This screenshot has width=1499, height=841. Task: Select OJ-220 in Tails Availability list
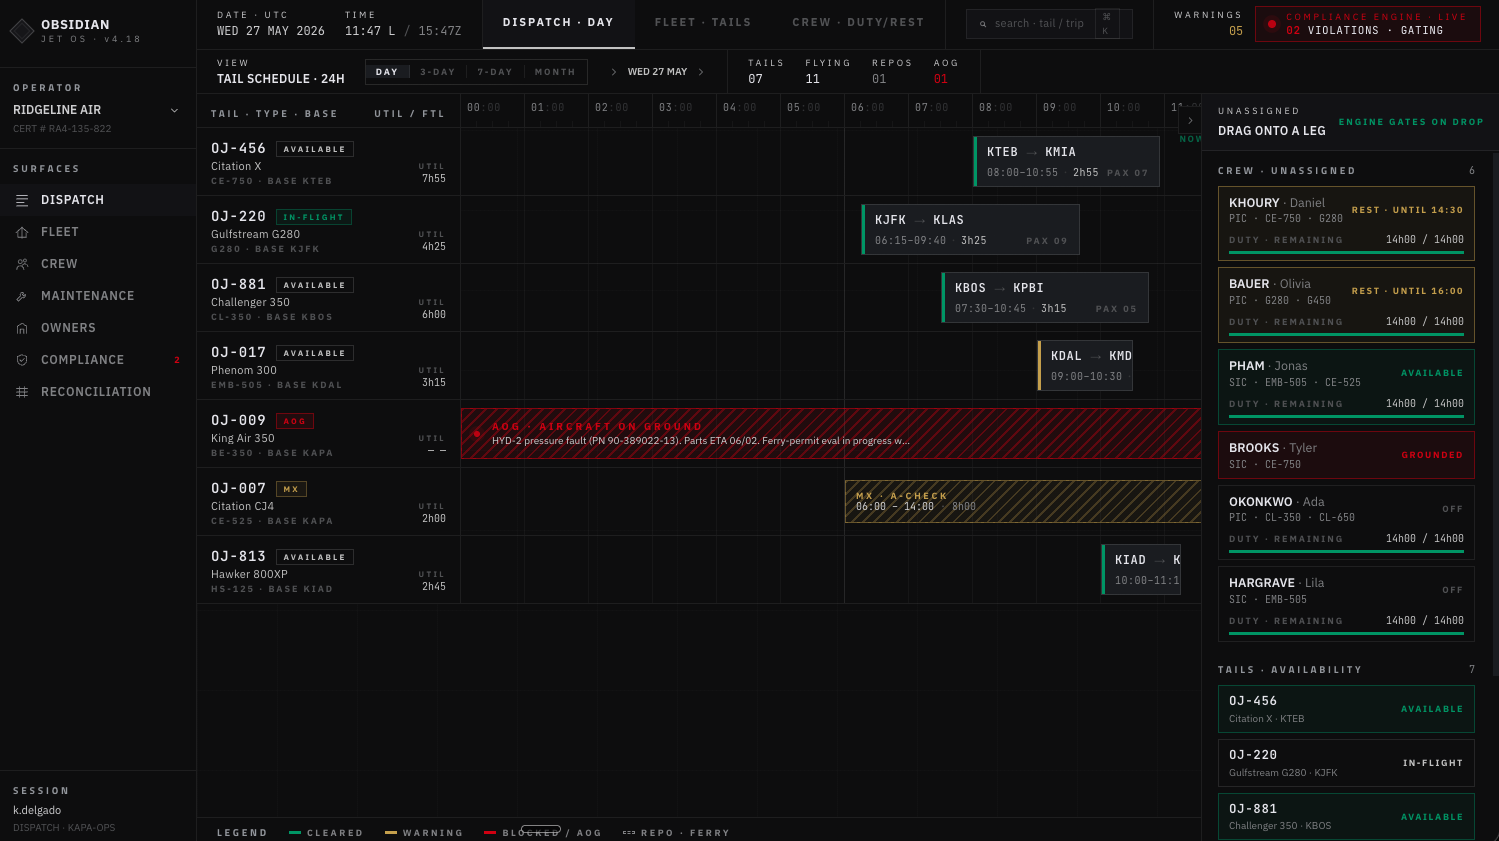coord(1346,763)
